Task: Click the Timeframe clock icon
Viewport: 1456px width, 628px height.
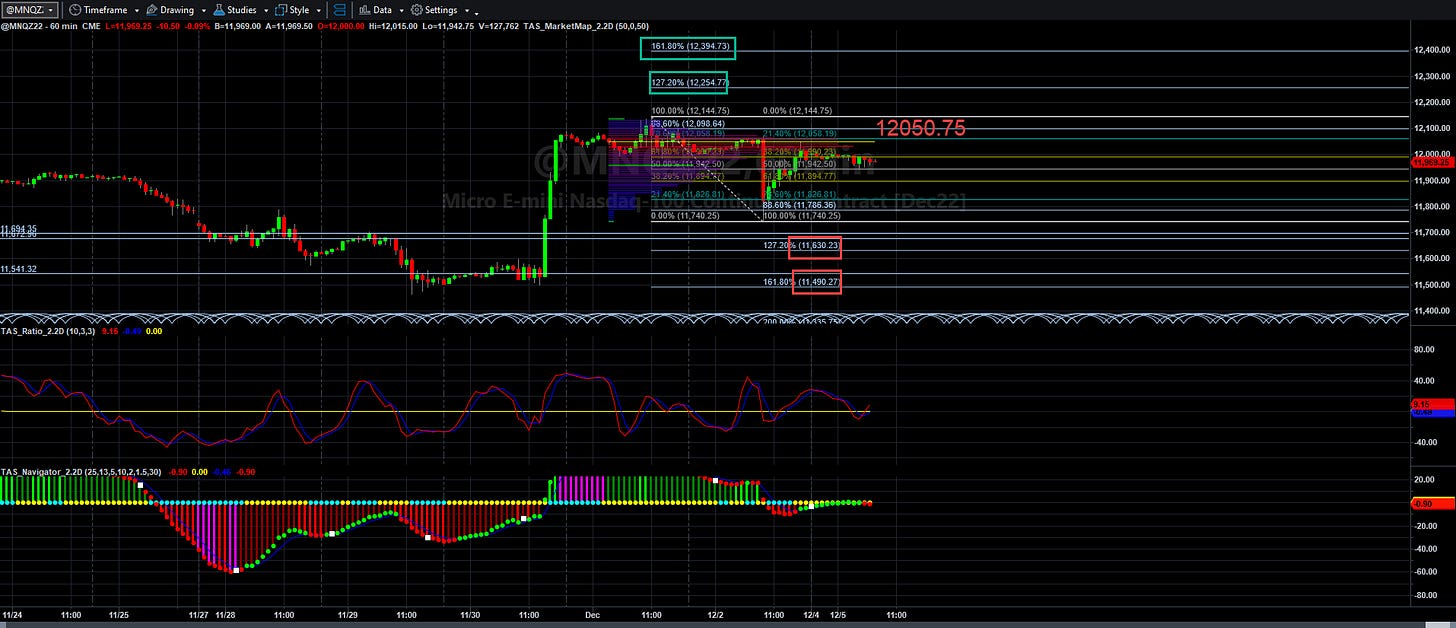Action: click(x=75, y=10)
